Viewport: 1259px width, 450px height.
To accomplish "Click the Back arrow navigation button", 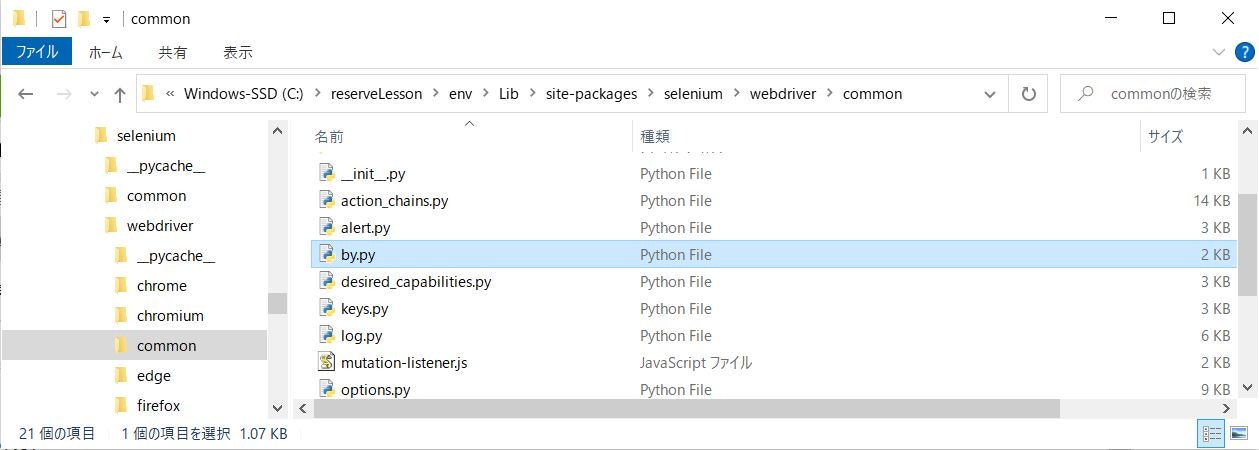I will [27, 94].
